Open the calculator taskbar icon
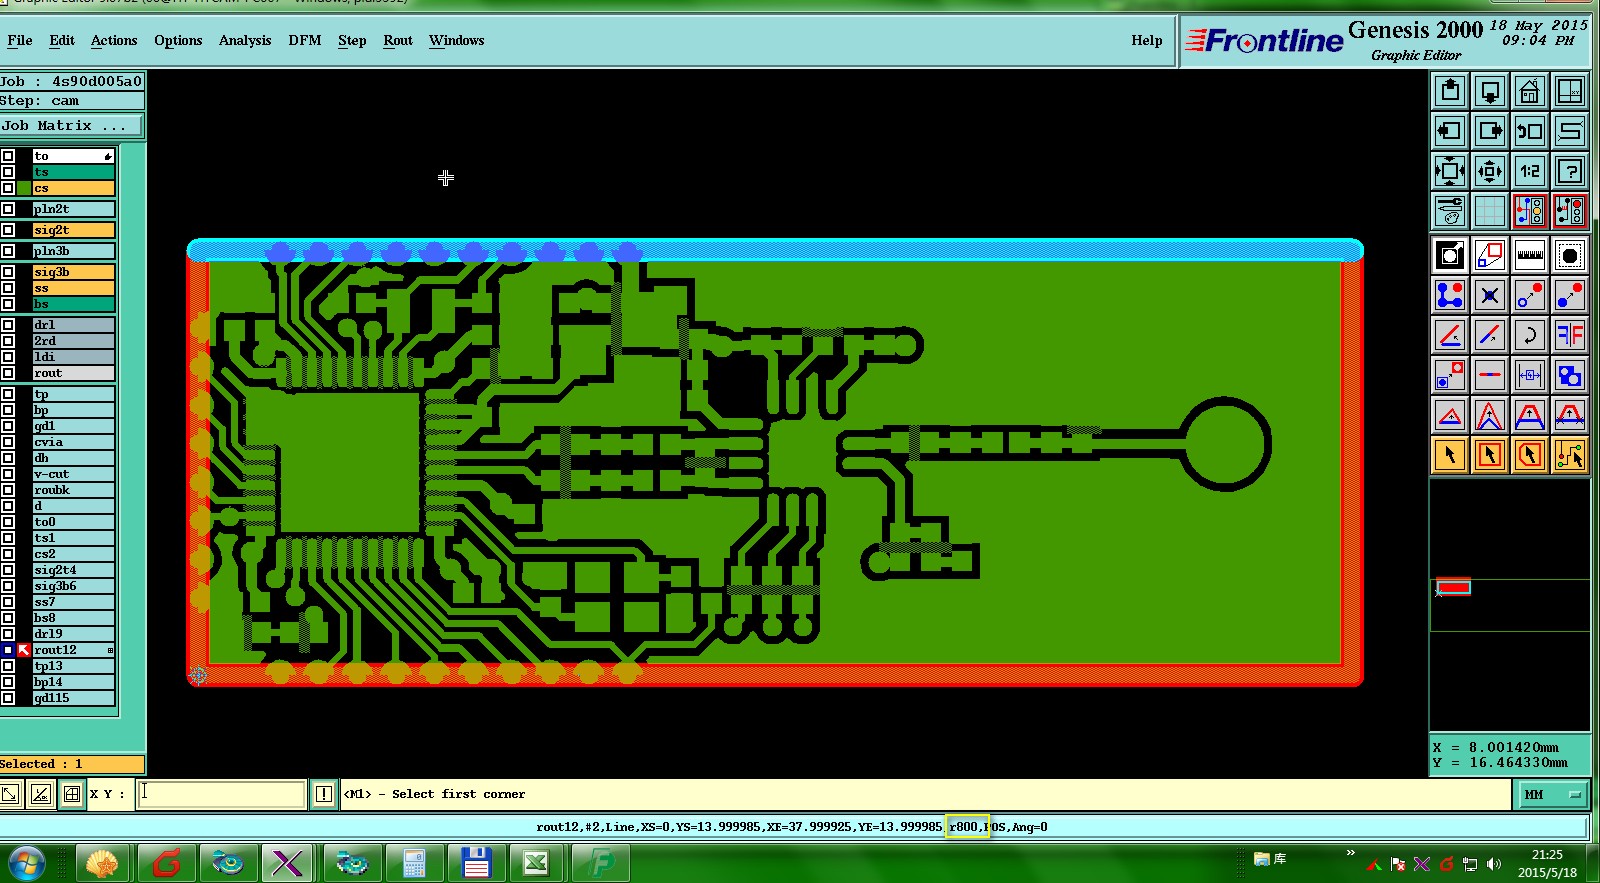 (414, 863)
